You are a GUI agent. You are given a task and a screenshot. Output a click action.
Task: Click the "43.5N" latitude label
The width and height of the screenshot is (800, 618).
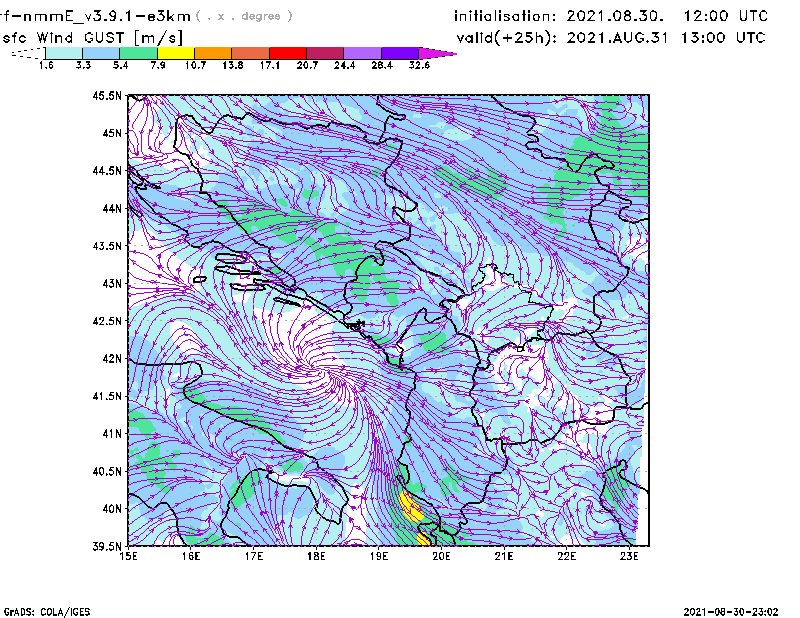point(107,246)
